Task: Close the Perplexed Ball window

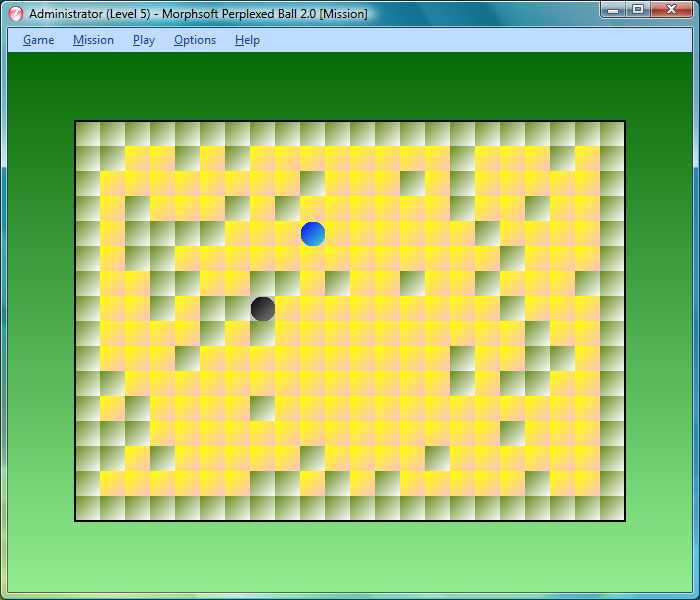Action: (671, 9)
